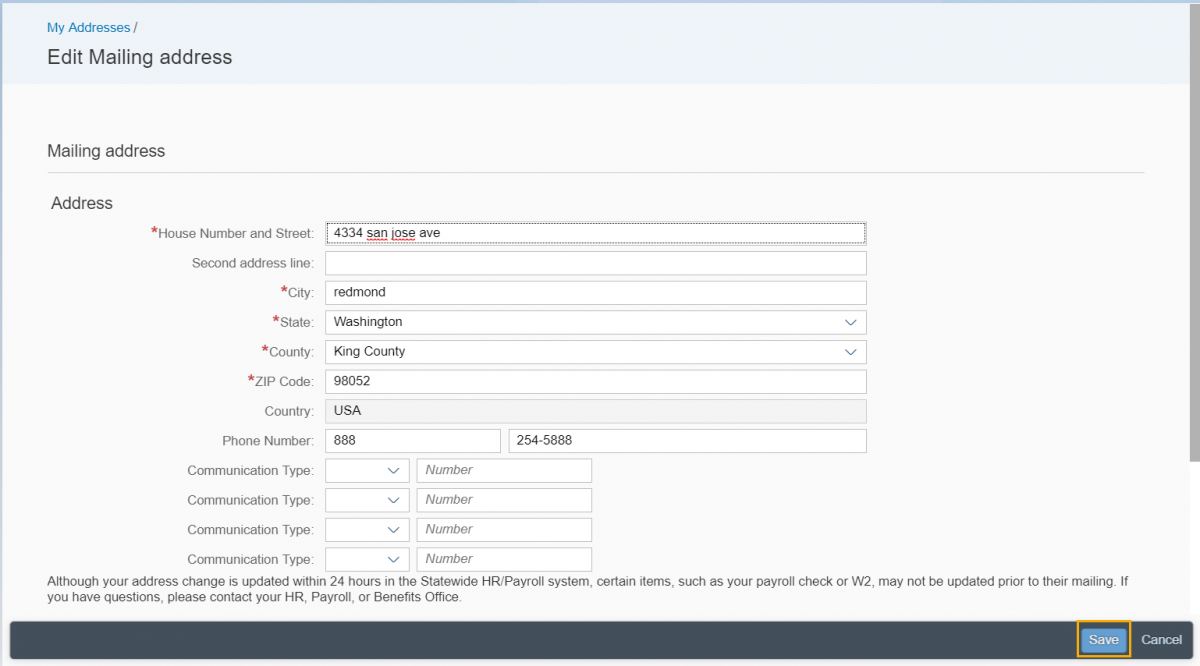This screenshot has width=1200, height=666.
Task: Open the first Communication Type dropdown
Action: (x=367, y=470)
